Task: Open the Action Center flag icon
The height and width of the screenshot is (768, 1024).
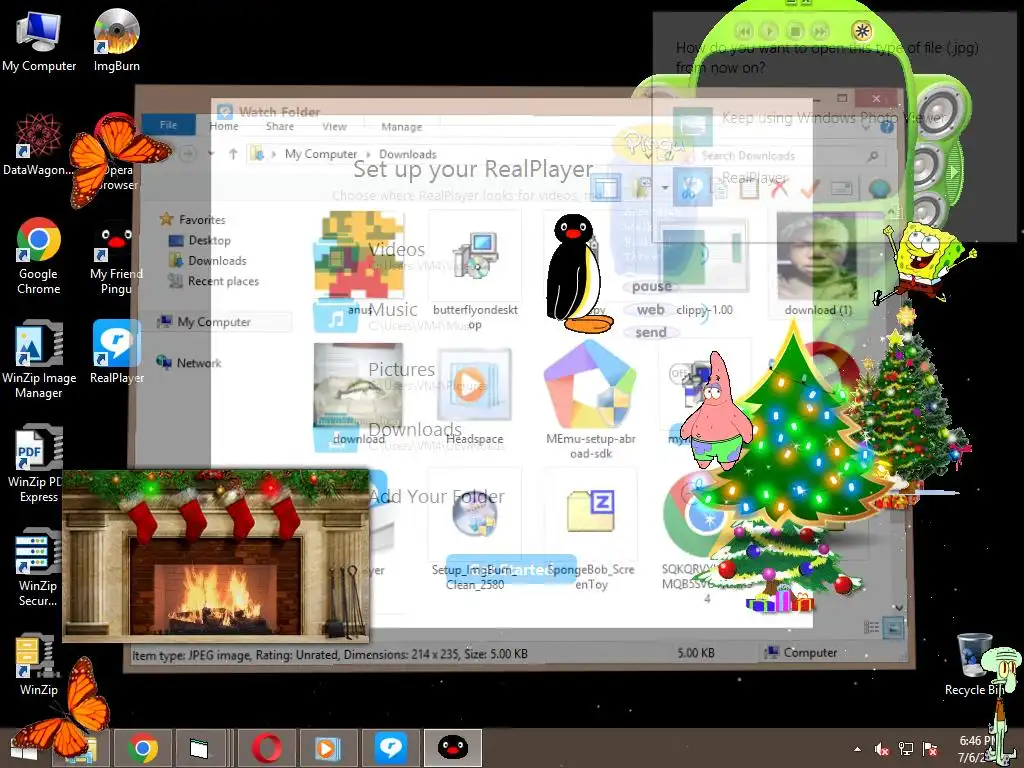Action: click(930, 749)
